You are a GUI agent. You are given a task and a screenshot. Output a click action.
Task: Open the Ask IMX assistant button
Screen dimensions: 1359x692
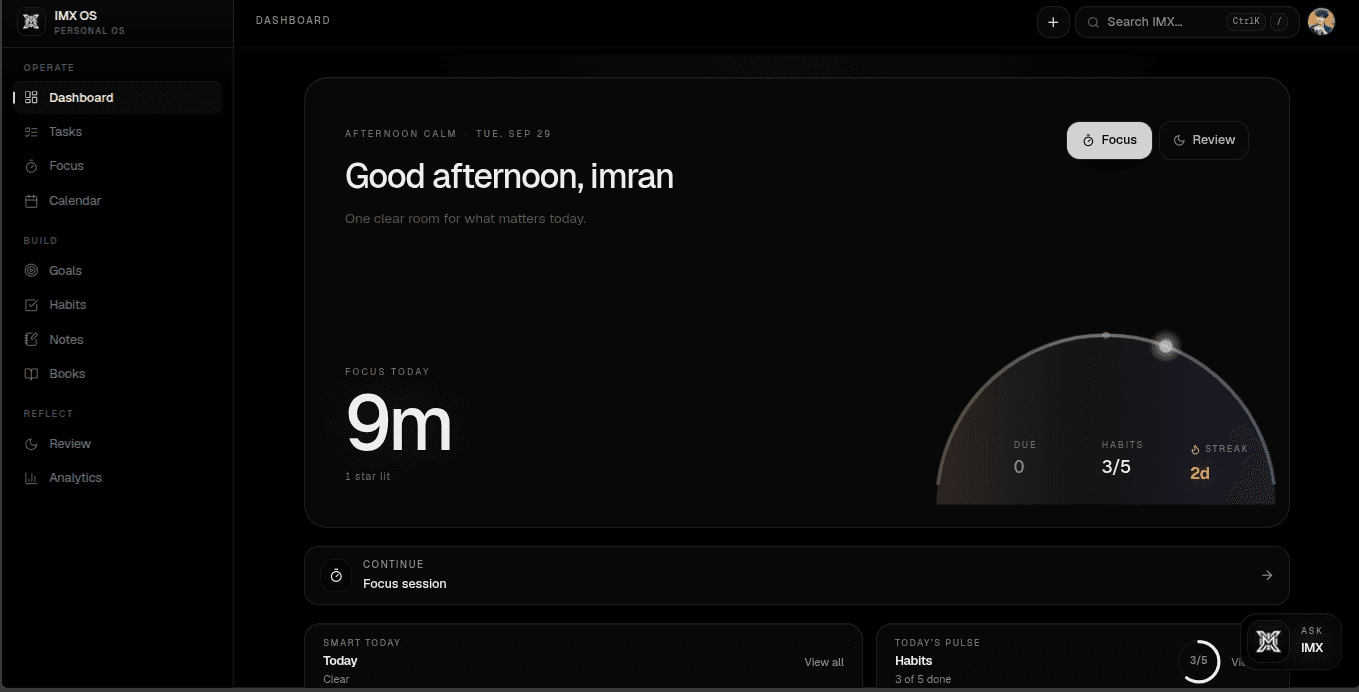(x=1290, y=640)
